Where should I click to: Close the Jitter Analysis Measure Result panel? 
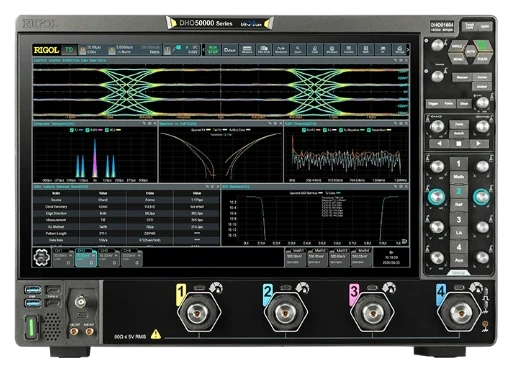pyautogui.click(x=218, y=187)
